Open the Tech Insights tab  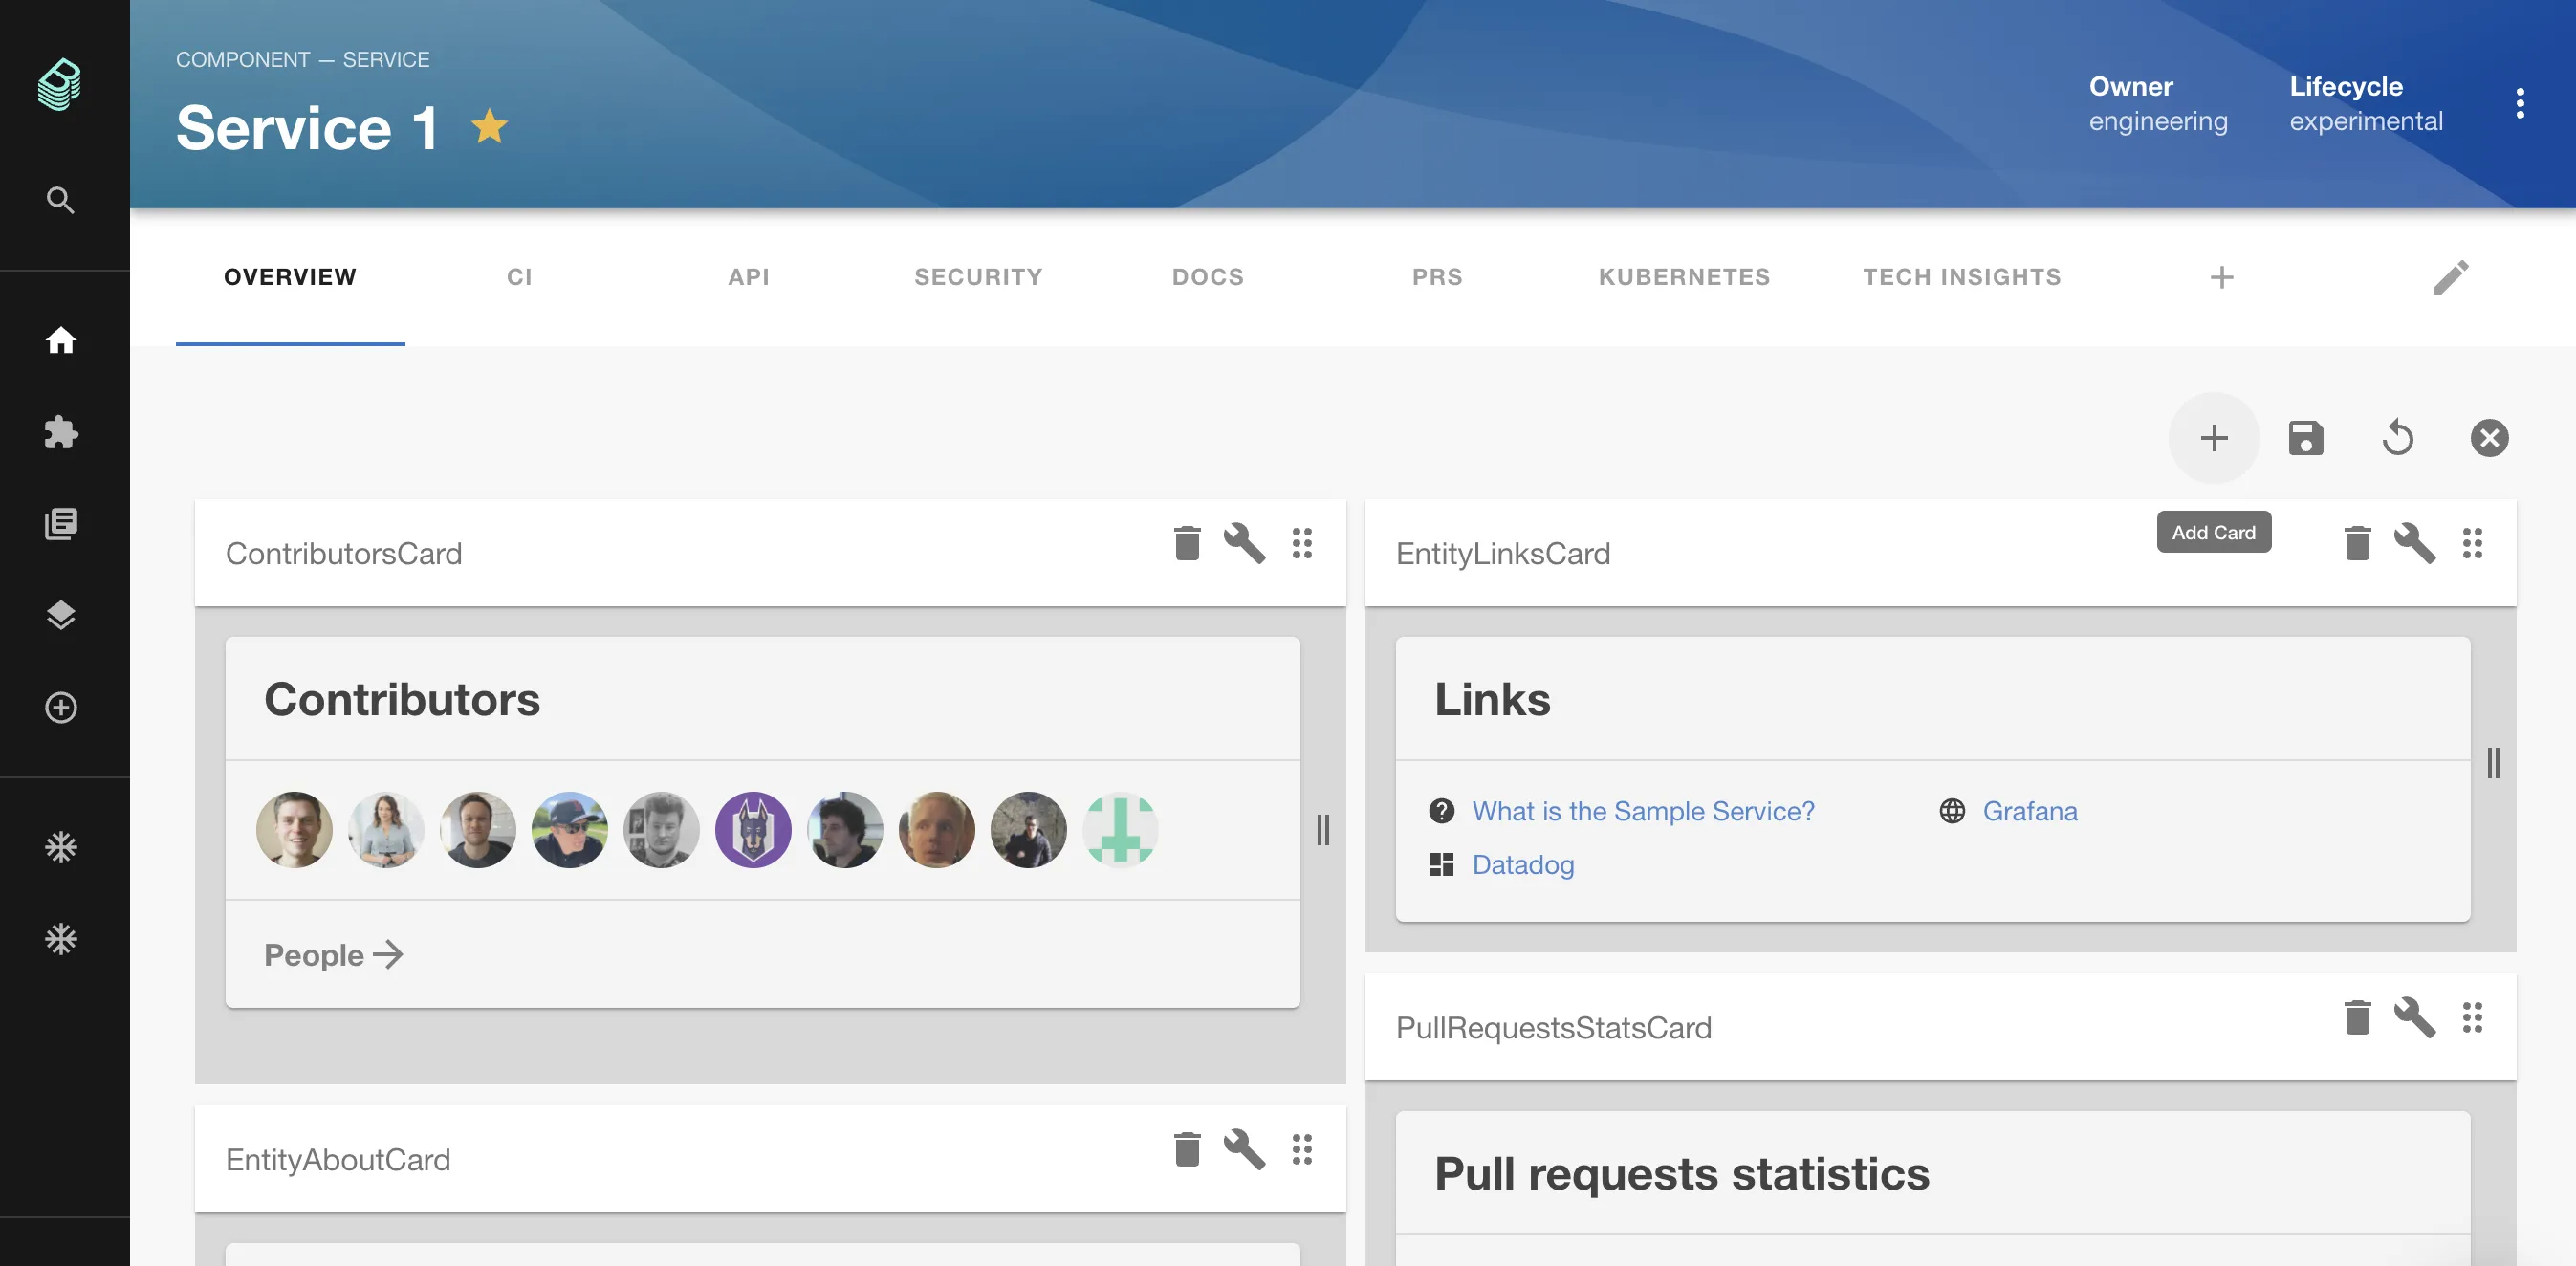click(1961, 277)
